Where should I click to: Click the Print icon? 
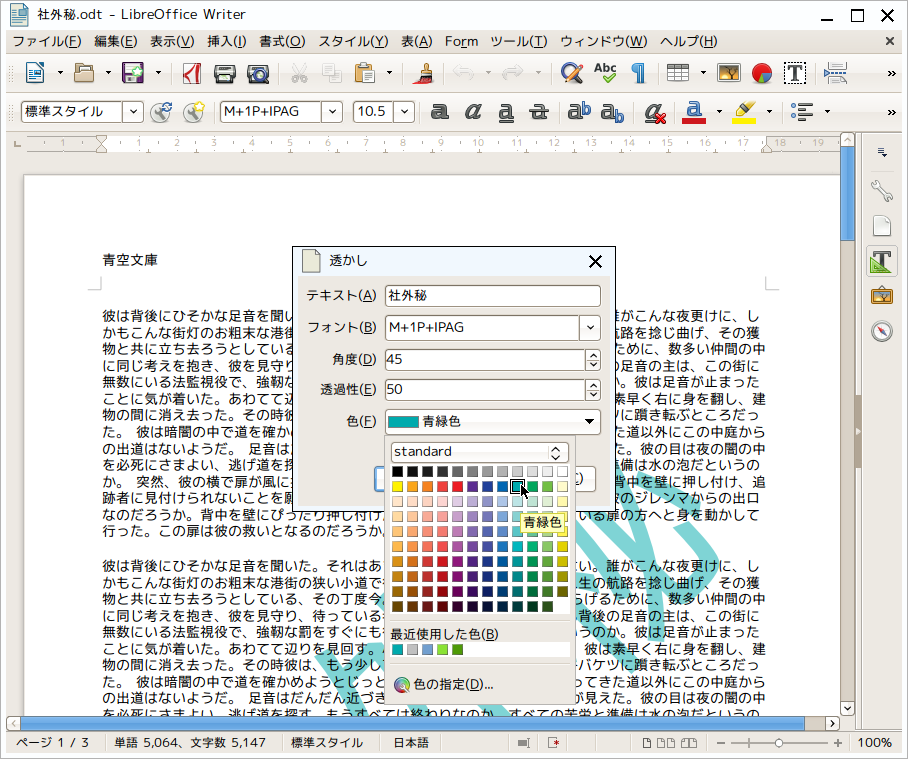[225, 74]
